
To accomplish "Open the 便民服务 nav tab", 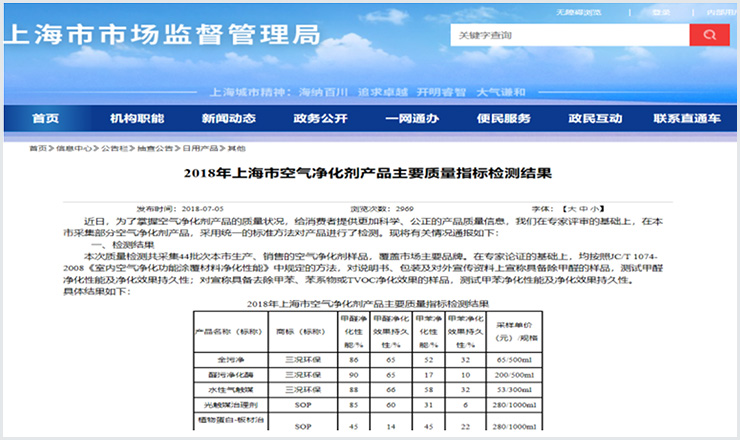I will click(x=504, y=118).
